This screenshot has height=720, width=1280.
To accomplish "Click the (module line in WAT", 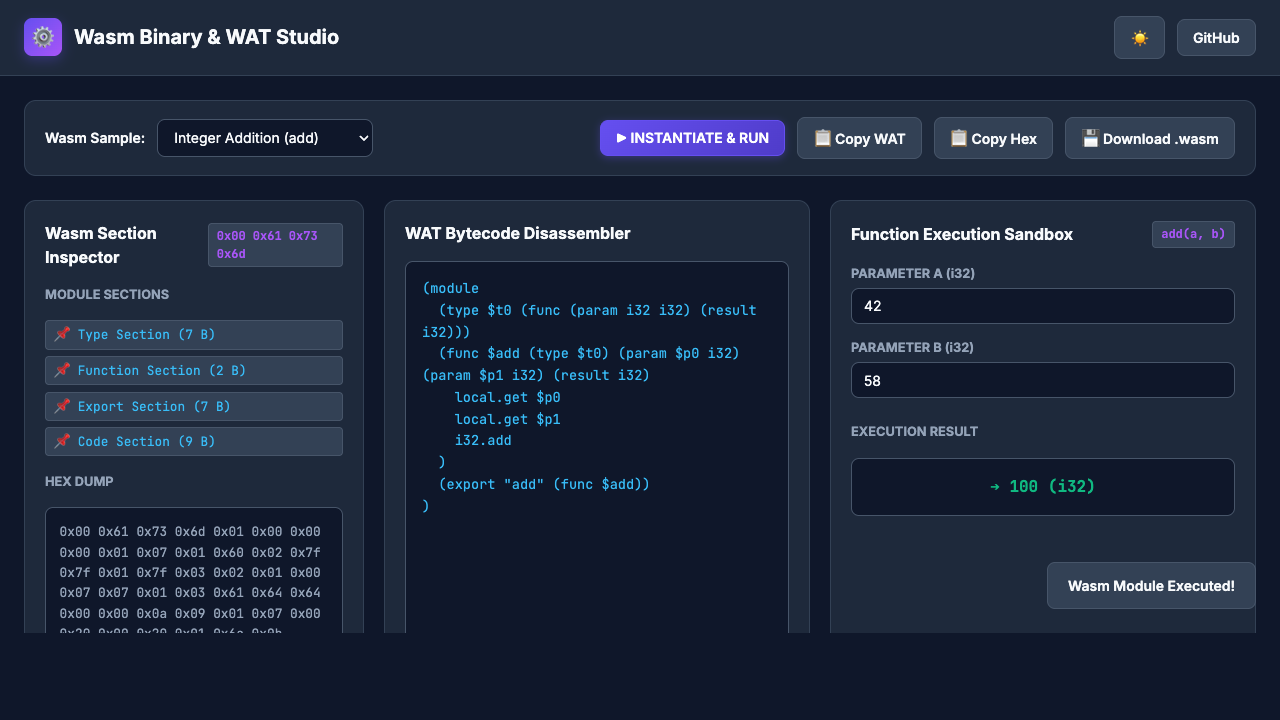I will pos(450,288).
